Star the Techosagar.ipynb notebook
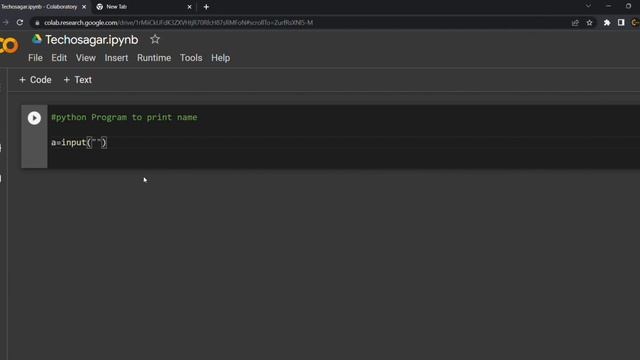This screenshot has height=360, width=640. coord(155,40)
